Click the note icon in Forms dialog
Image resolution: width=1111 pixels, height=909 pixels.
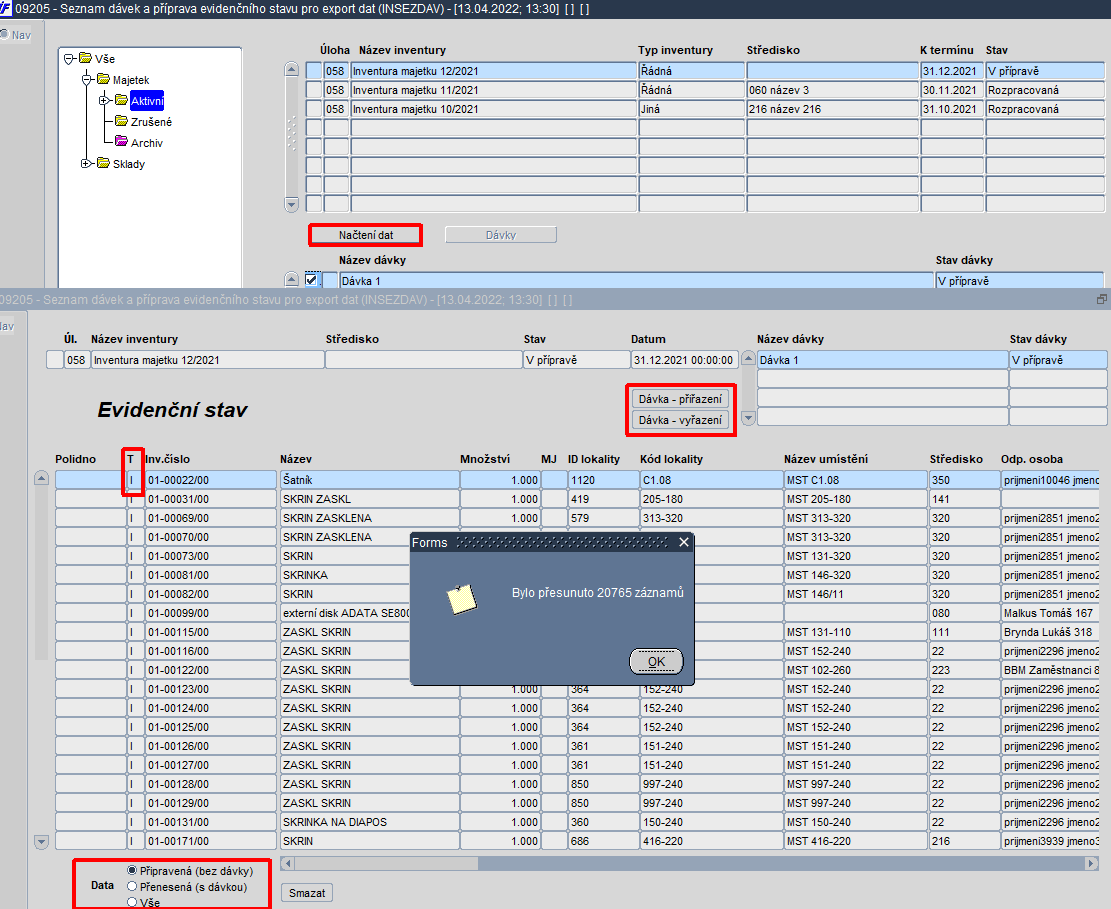point(461,599)
